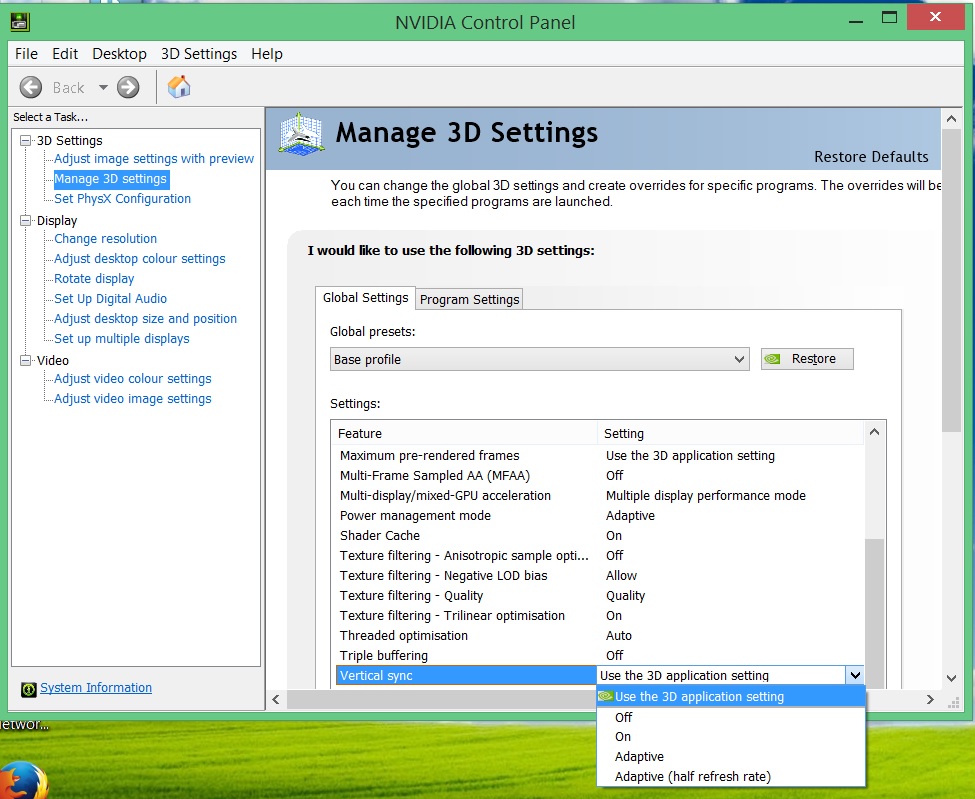The height and width of the screenshot is (799, 975).
Task: Open the System Information link
Action: tap(96, 688)
